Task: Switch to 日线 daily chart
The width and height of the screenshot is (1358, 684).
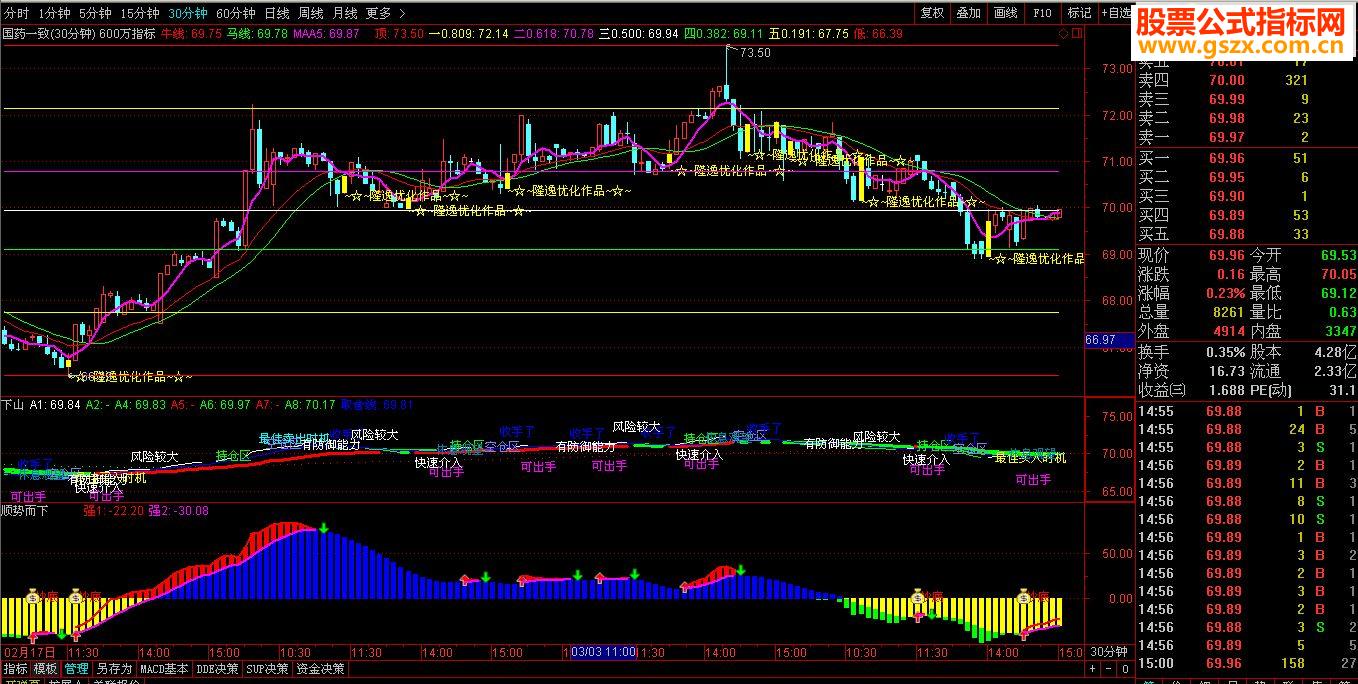Action: coord(277,13)
